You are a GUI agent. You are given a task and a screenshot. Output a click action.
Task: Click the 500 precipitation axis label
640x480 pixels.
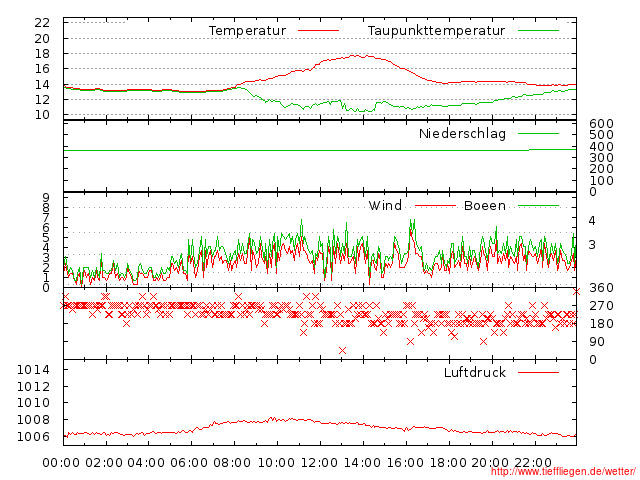click(601, 135)
